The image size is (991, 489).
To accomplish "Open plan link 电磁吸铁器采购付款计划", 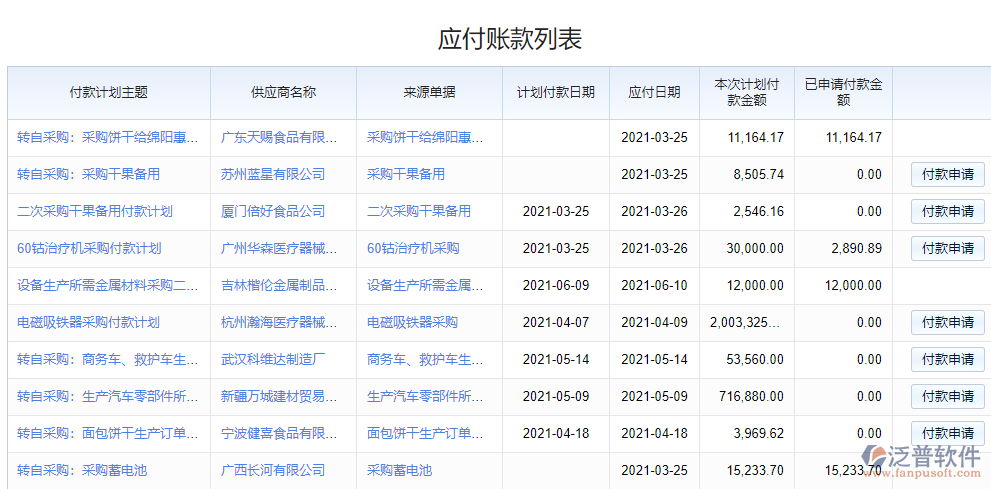I will tap(88, 322).
